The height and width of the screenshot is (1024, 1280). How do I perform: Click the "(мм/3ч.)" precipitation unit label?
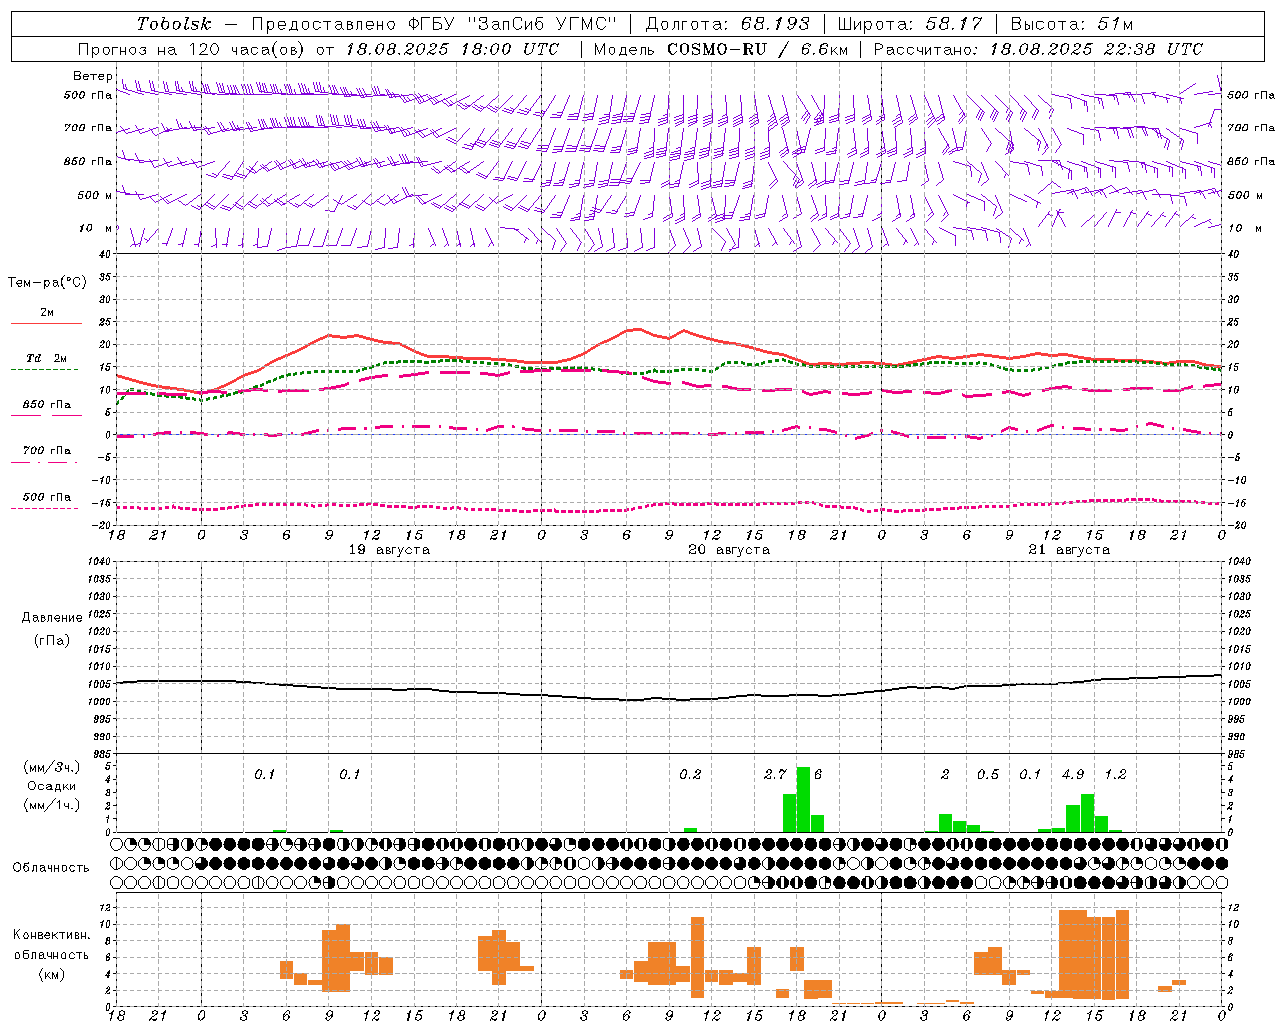[51, 767]
